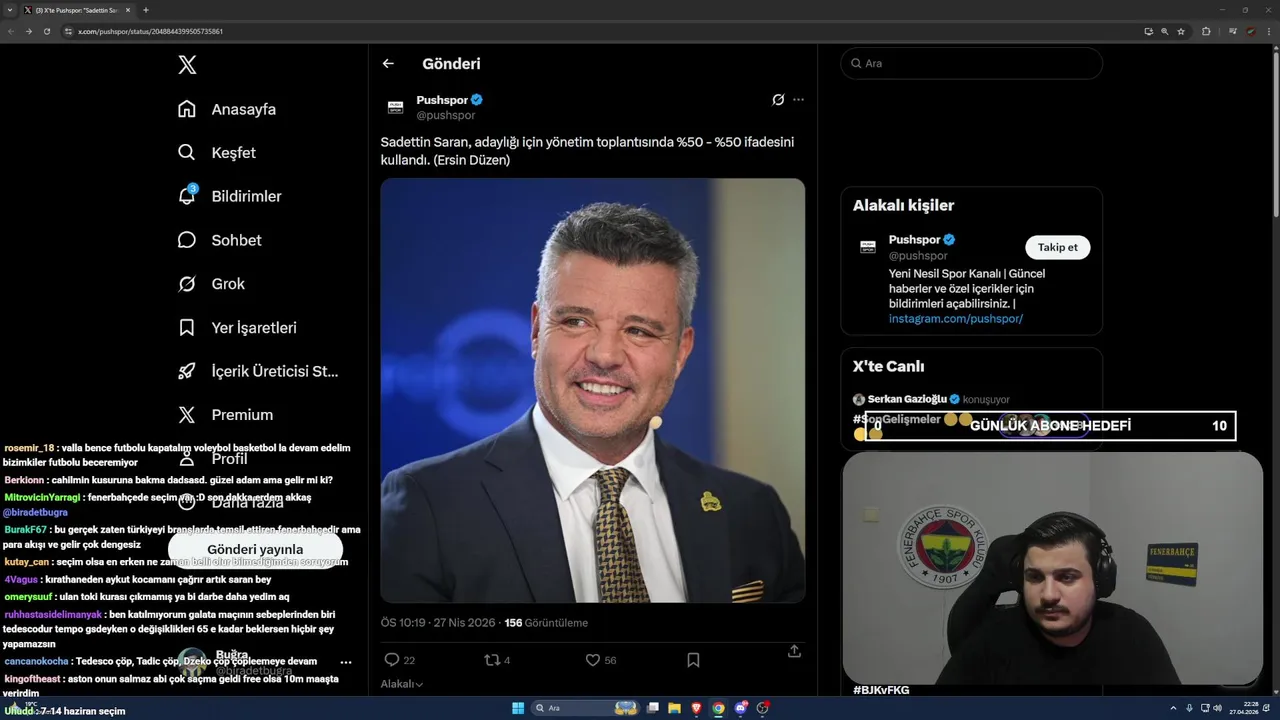Reload the page
This screenshot has height=720, width=1280.
[x=46, y=31]
